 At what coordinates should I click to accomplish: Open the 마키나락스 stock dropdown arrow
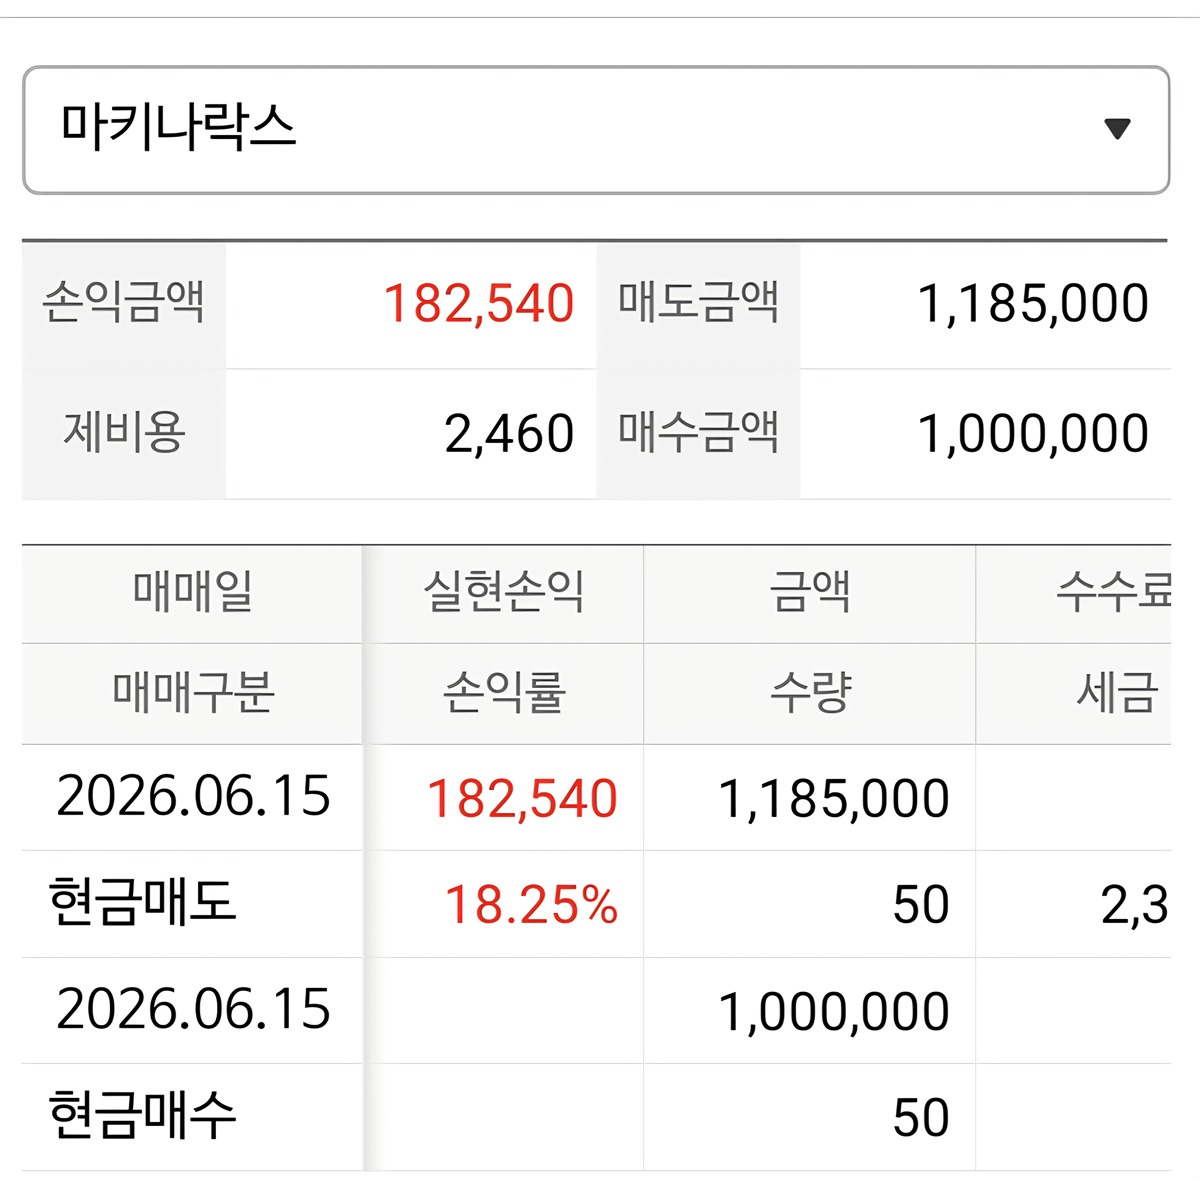pos(1117,129)
